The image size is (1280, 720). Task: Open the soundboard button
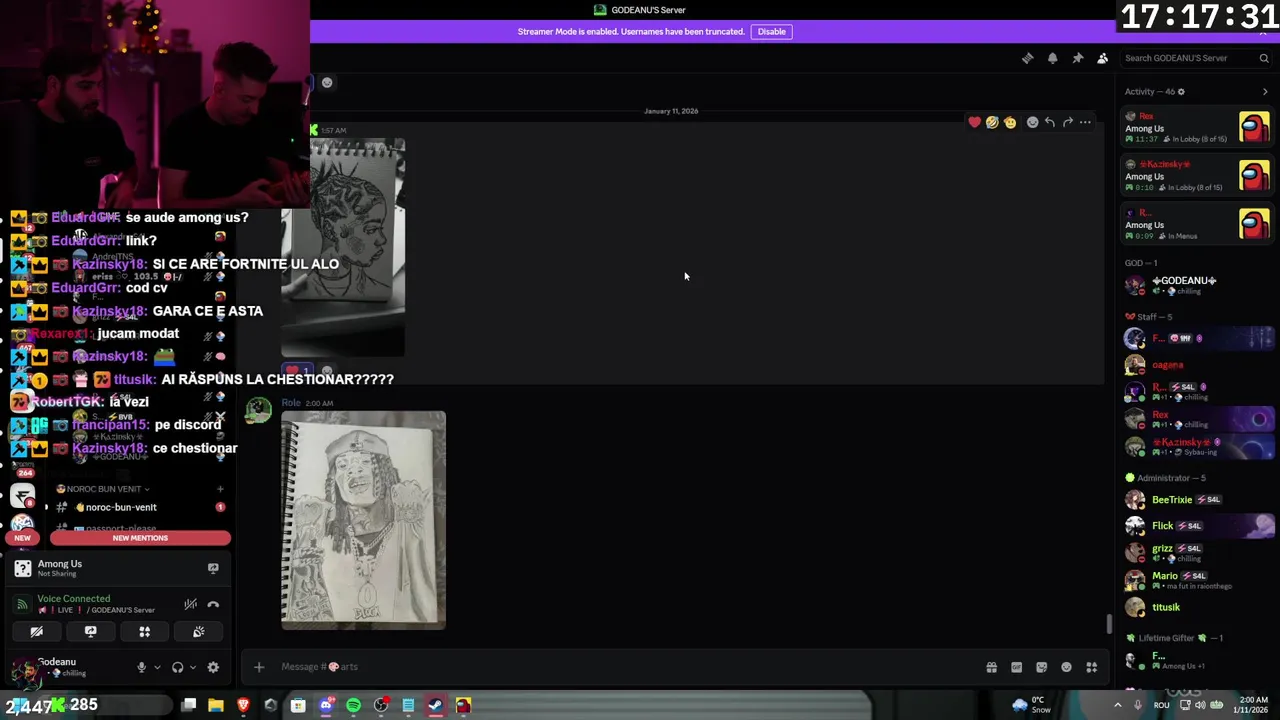click(198, 632)
